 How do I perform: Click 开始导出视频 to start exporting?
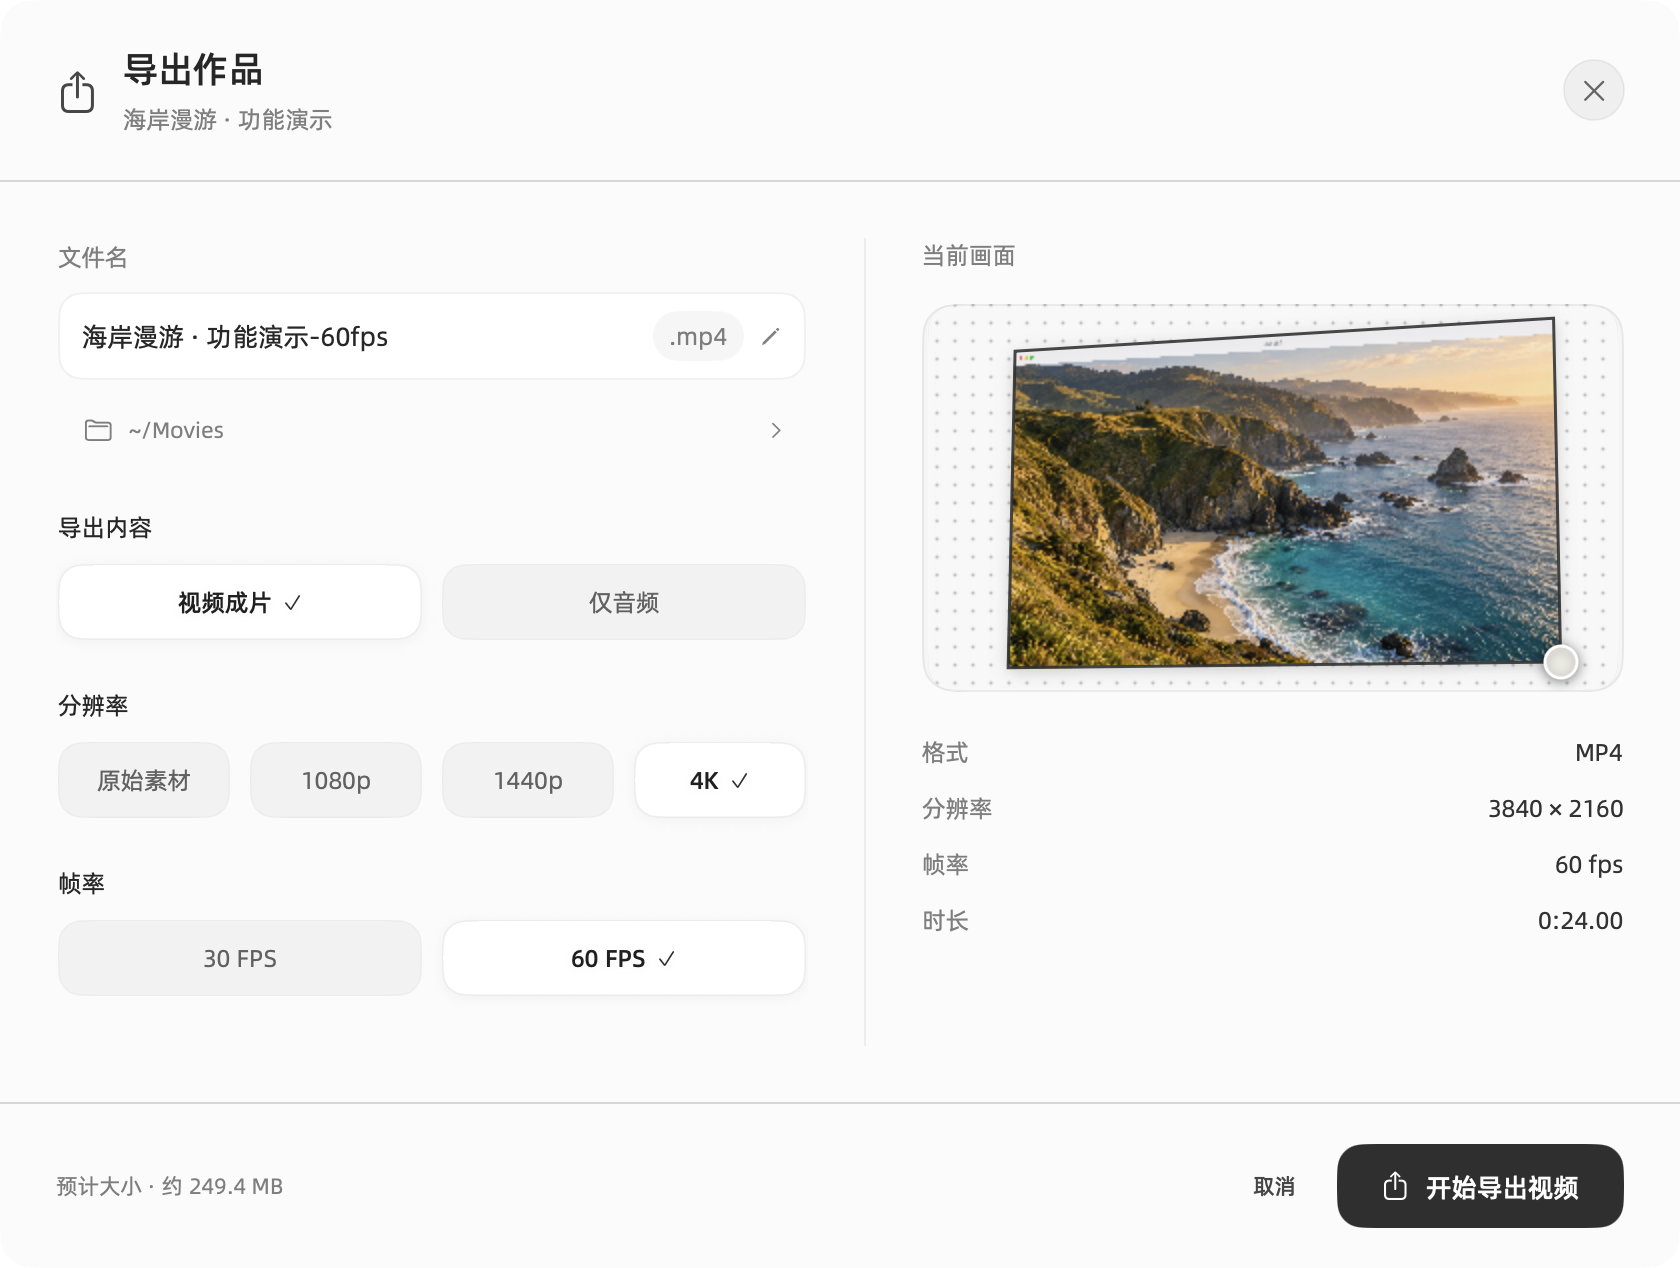click(x=1480, y=1186)
